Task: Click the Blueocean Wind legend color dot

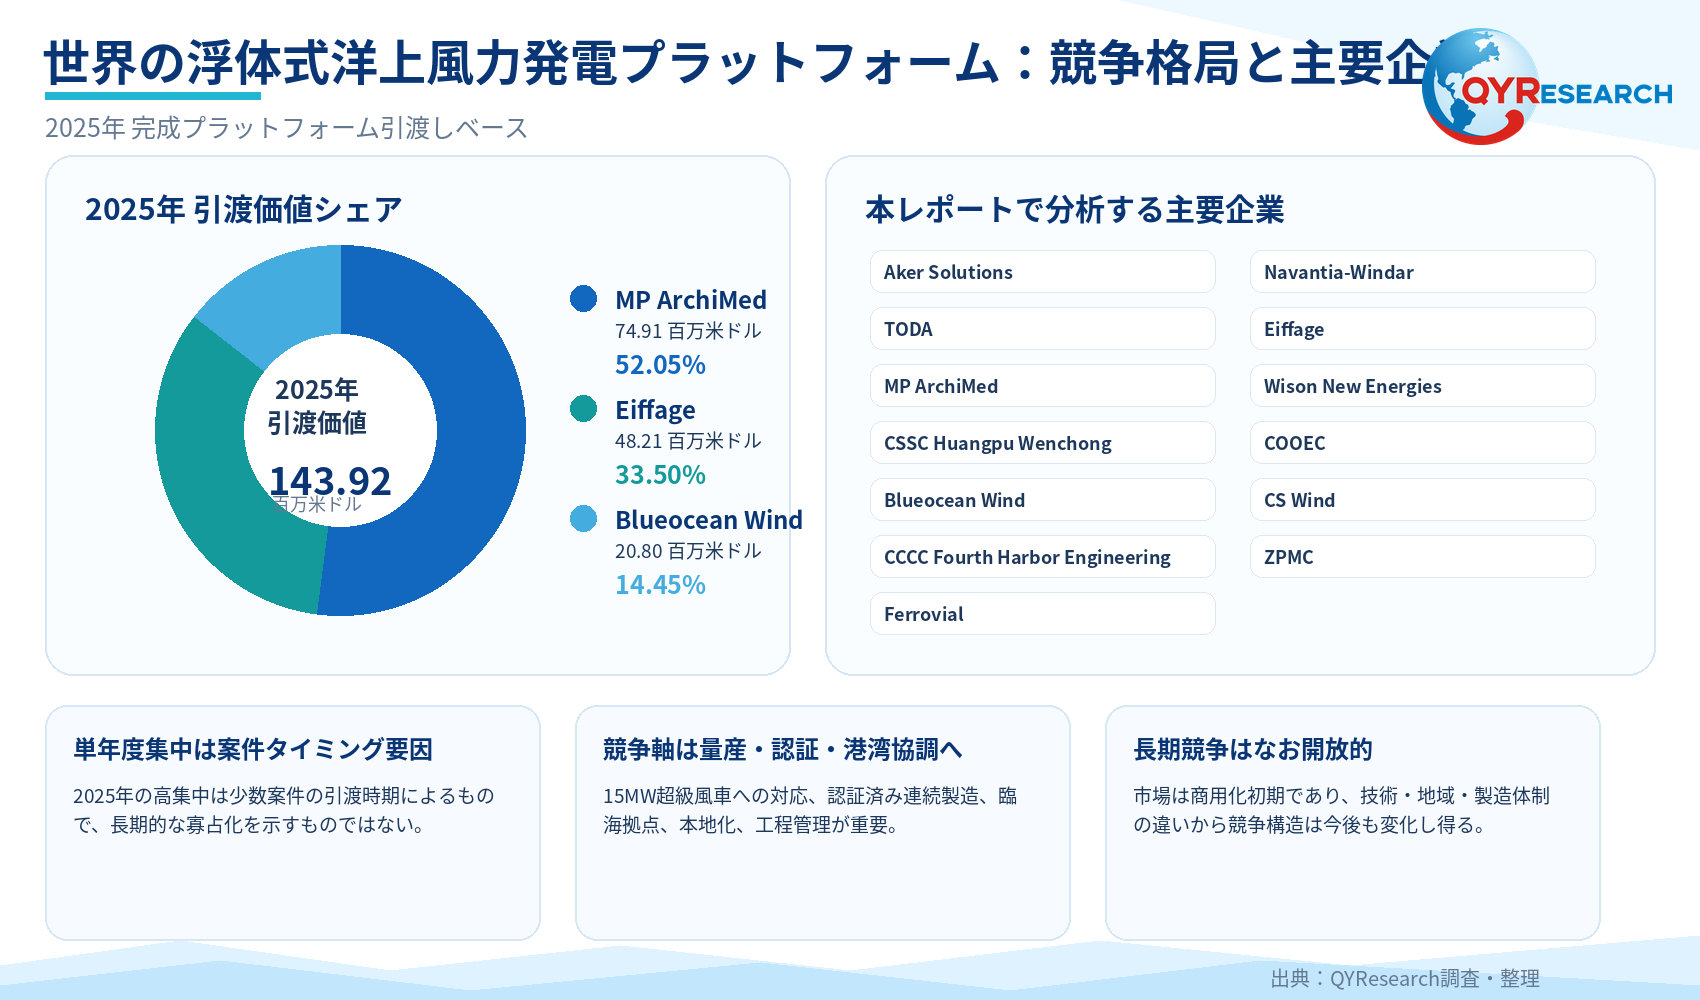Action: coord(583,518)
